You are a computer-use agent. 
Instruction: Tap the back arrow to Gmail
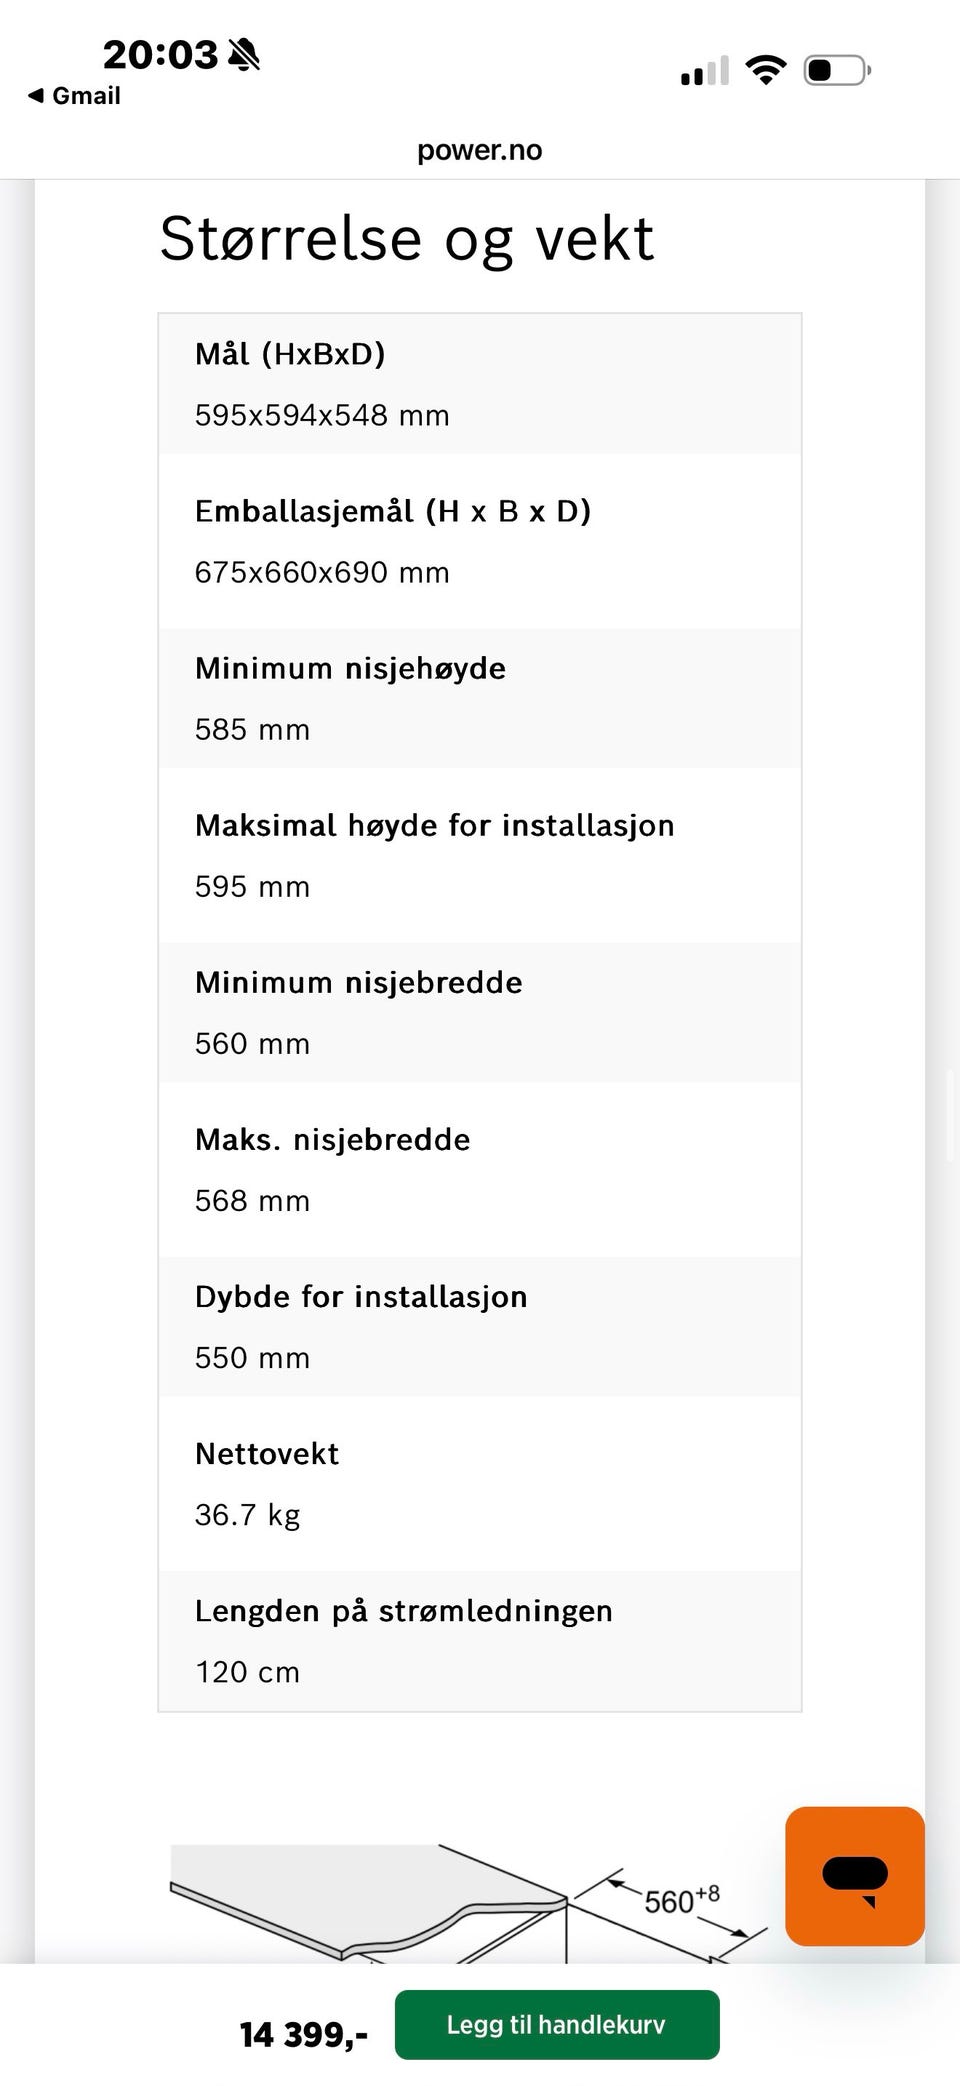pos(36,95)
